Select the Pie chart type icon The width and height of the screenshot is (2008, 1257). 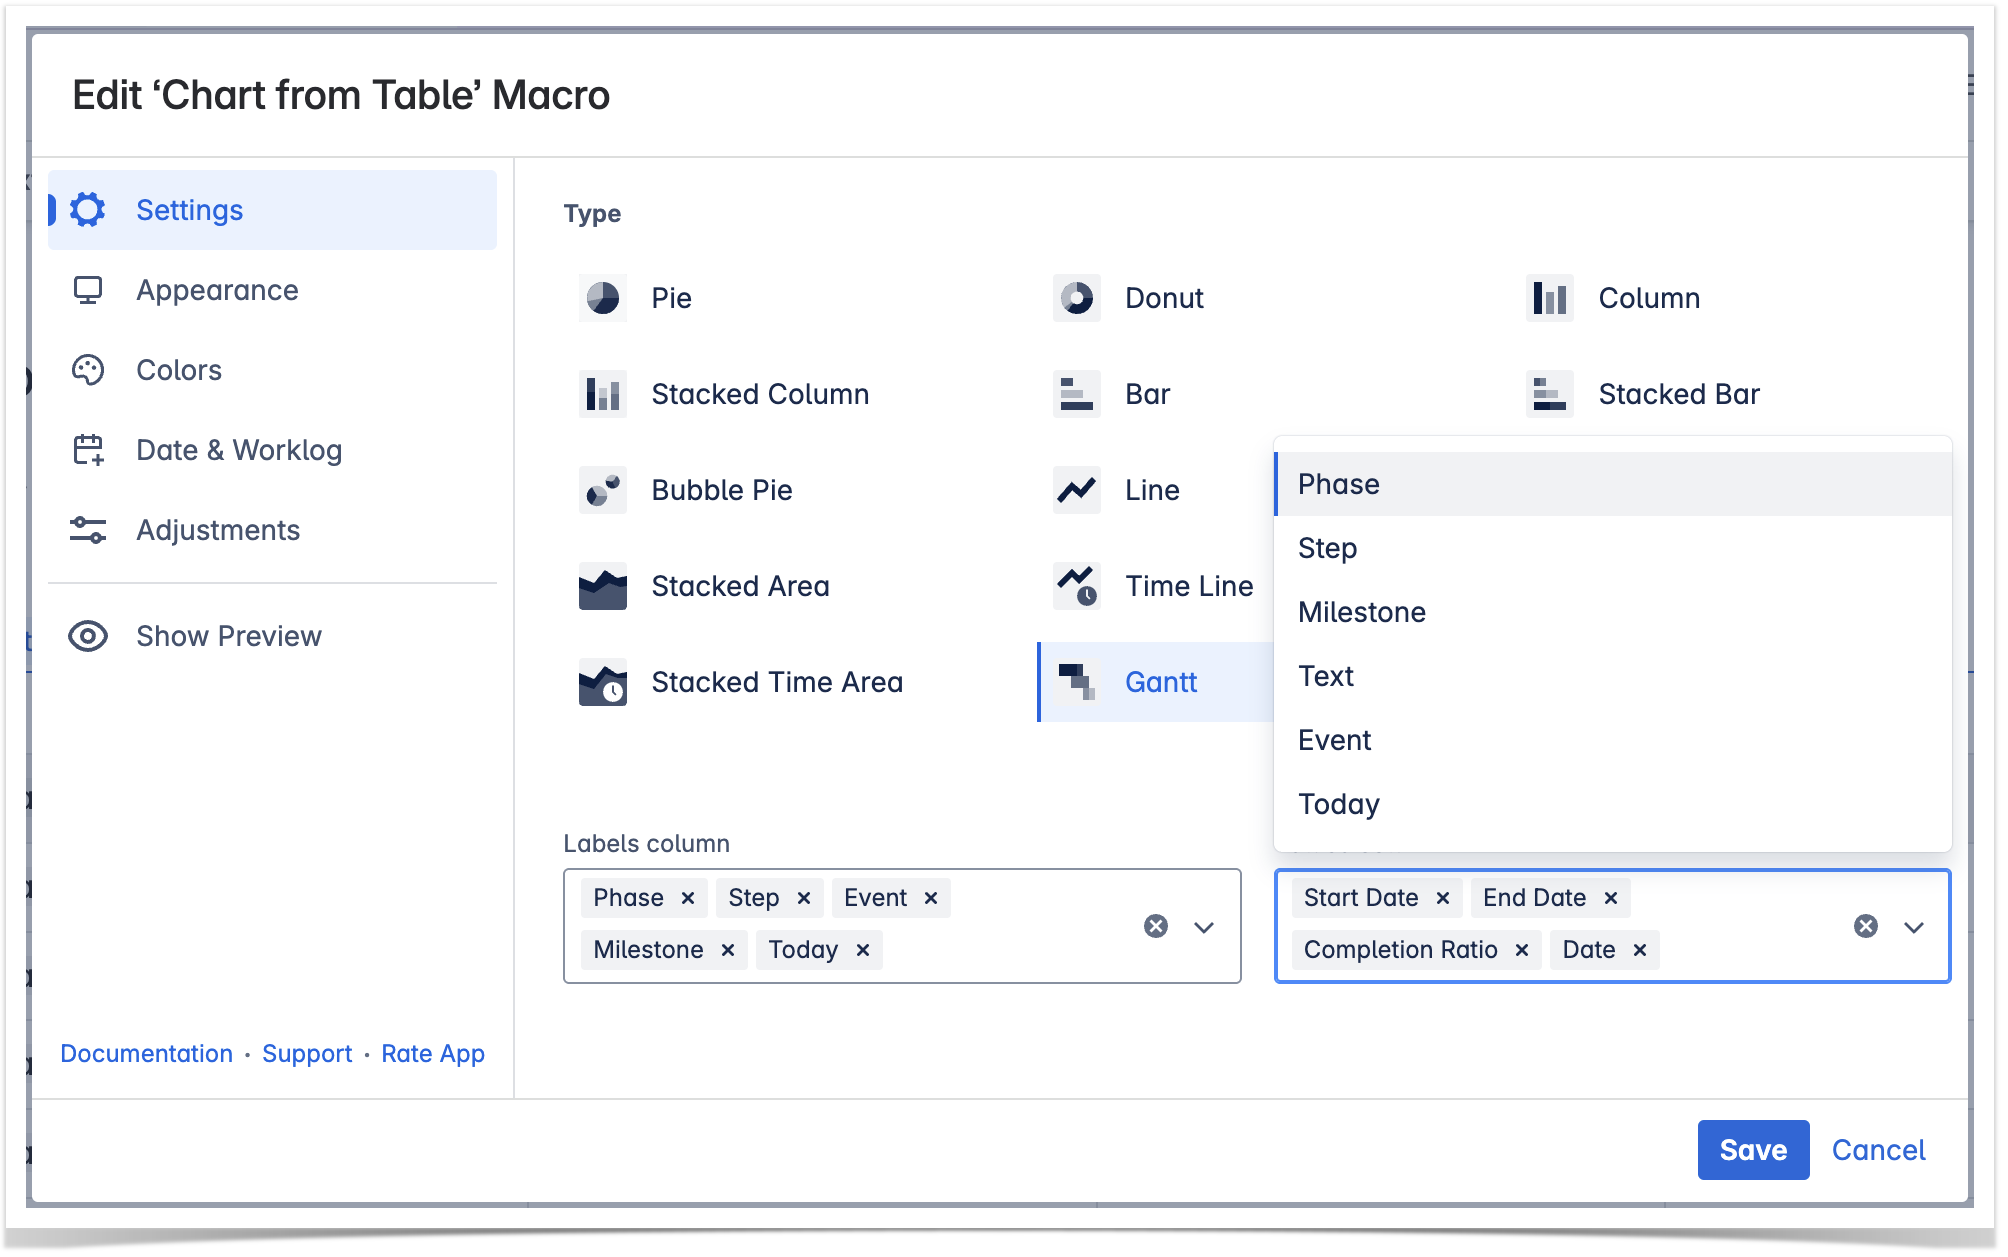pos(602,298)
